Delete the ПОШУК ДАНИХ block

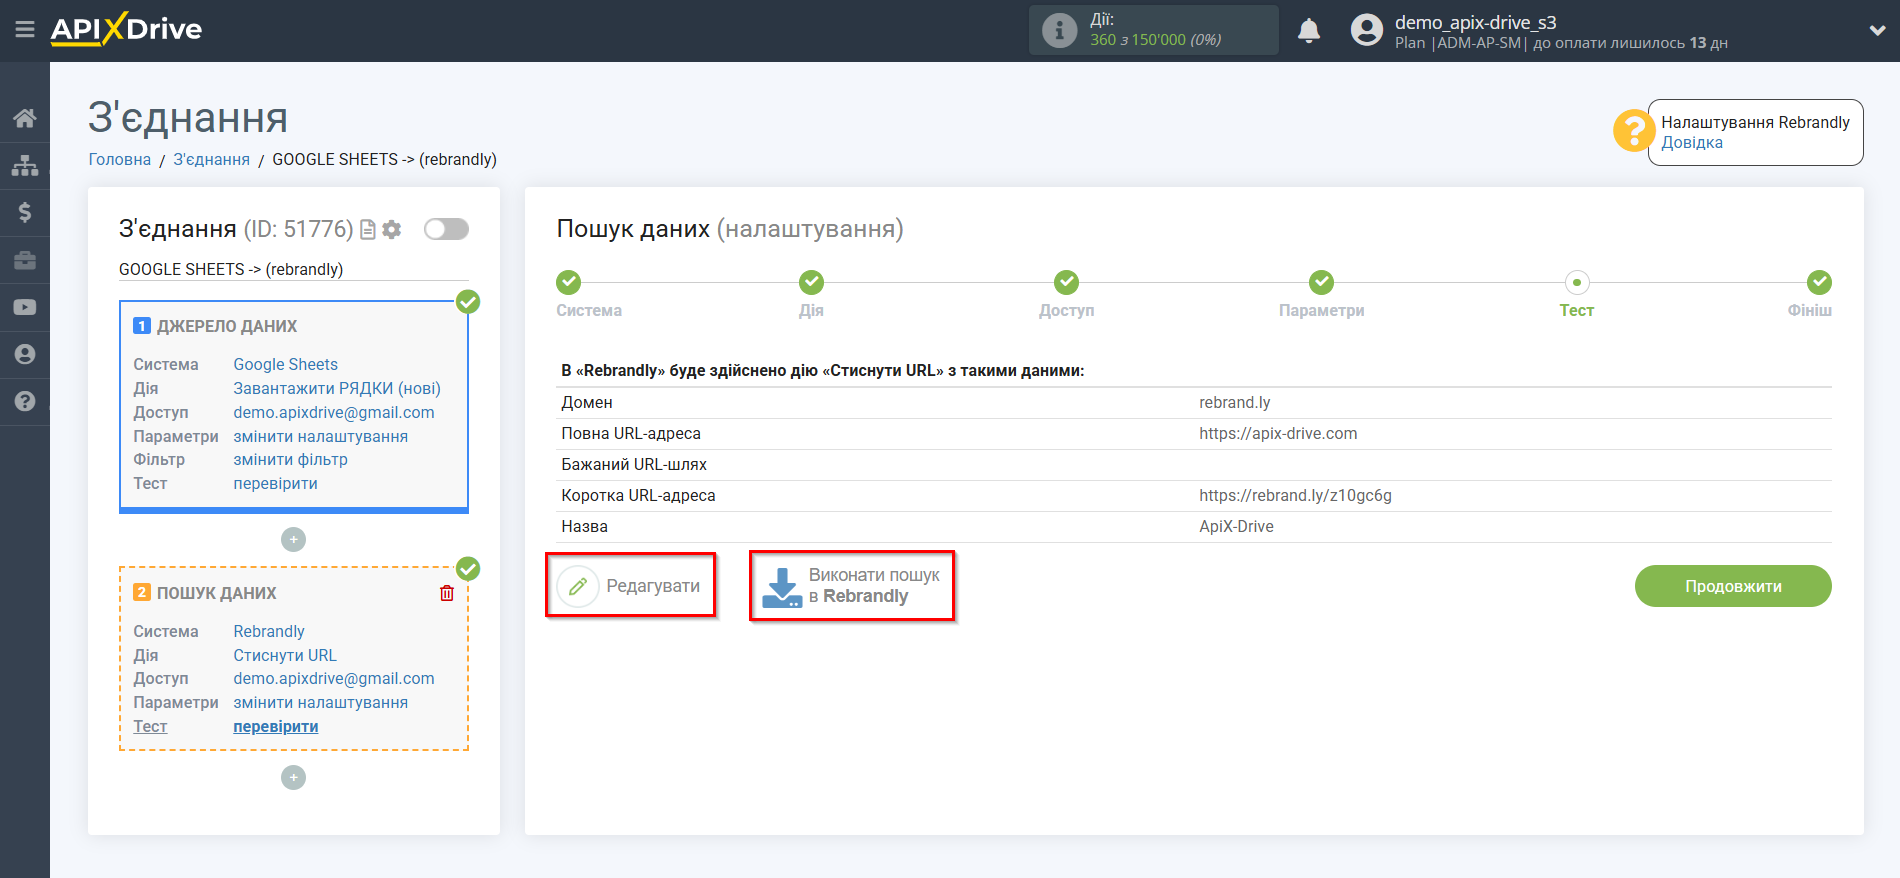pos(447,593)
